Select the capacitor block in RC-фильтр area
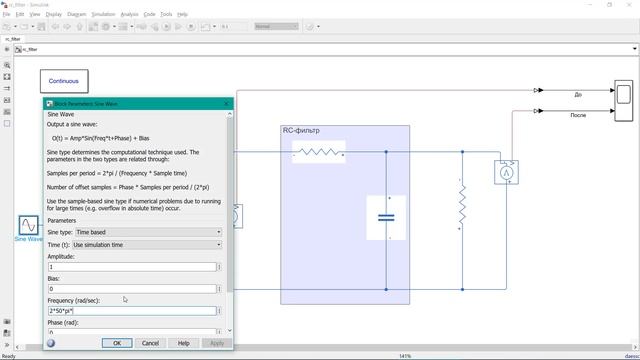 386,218
